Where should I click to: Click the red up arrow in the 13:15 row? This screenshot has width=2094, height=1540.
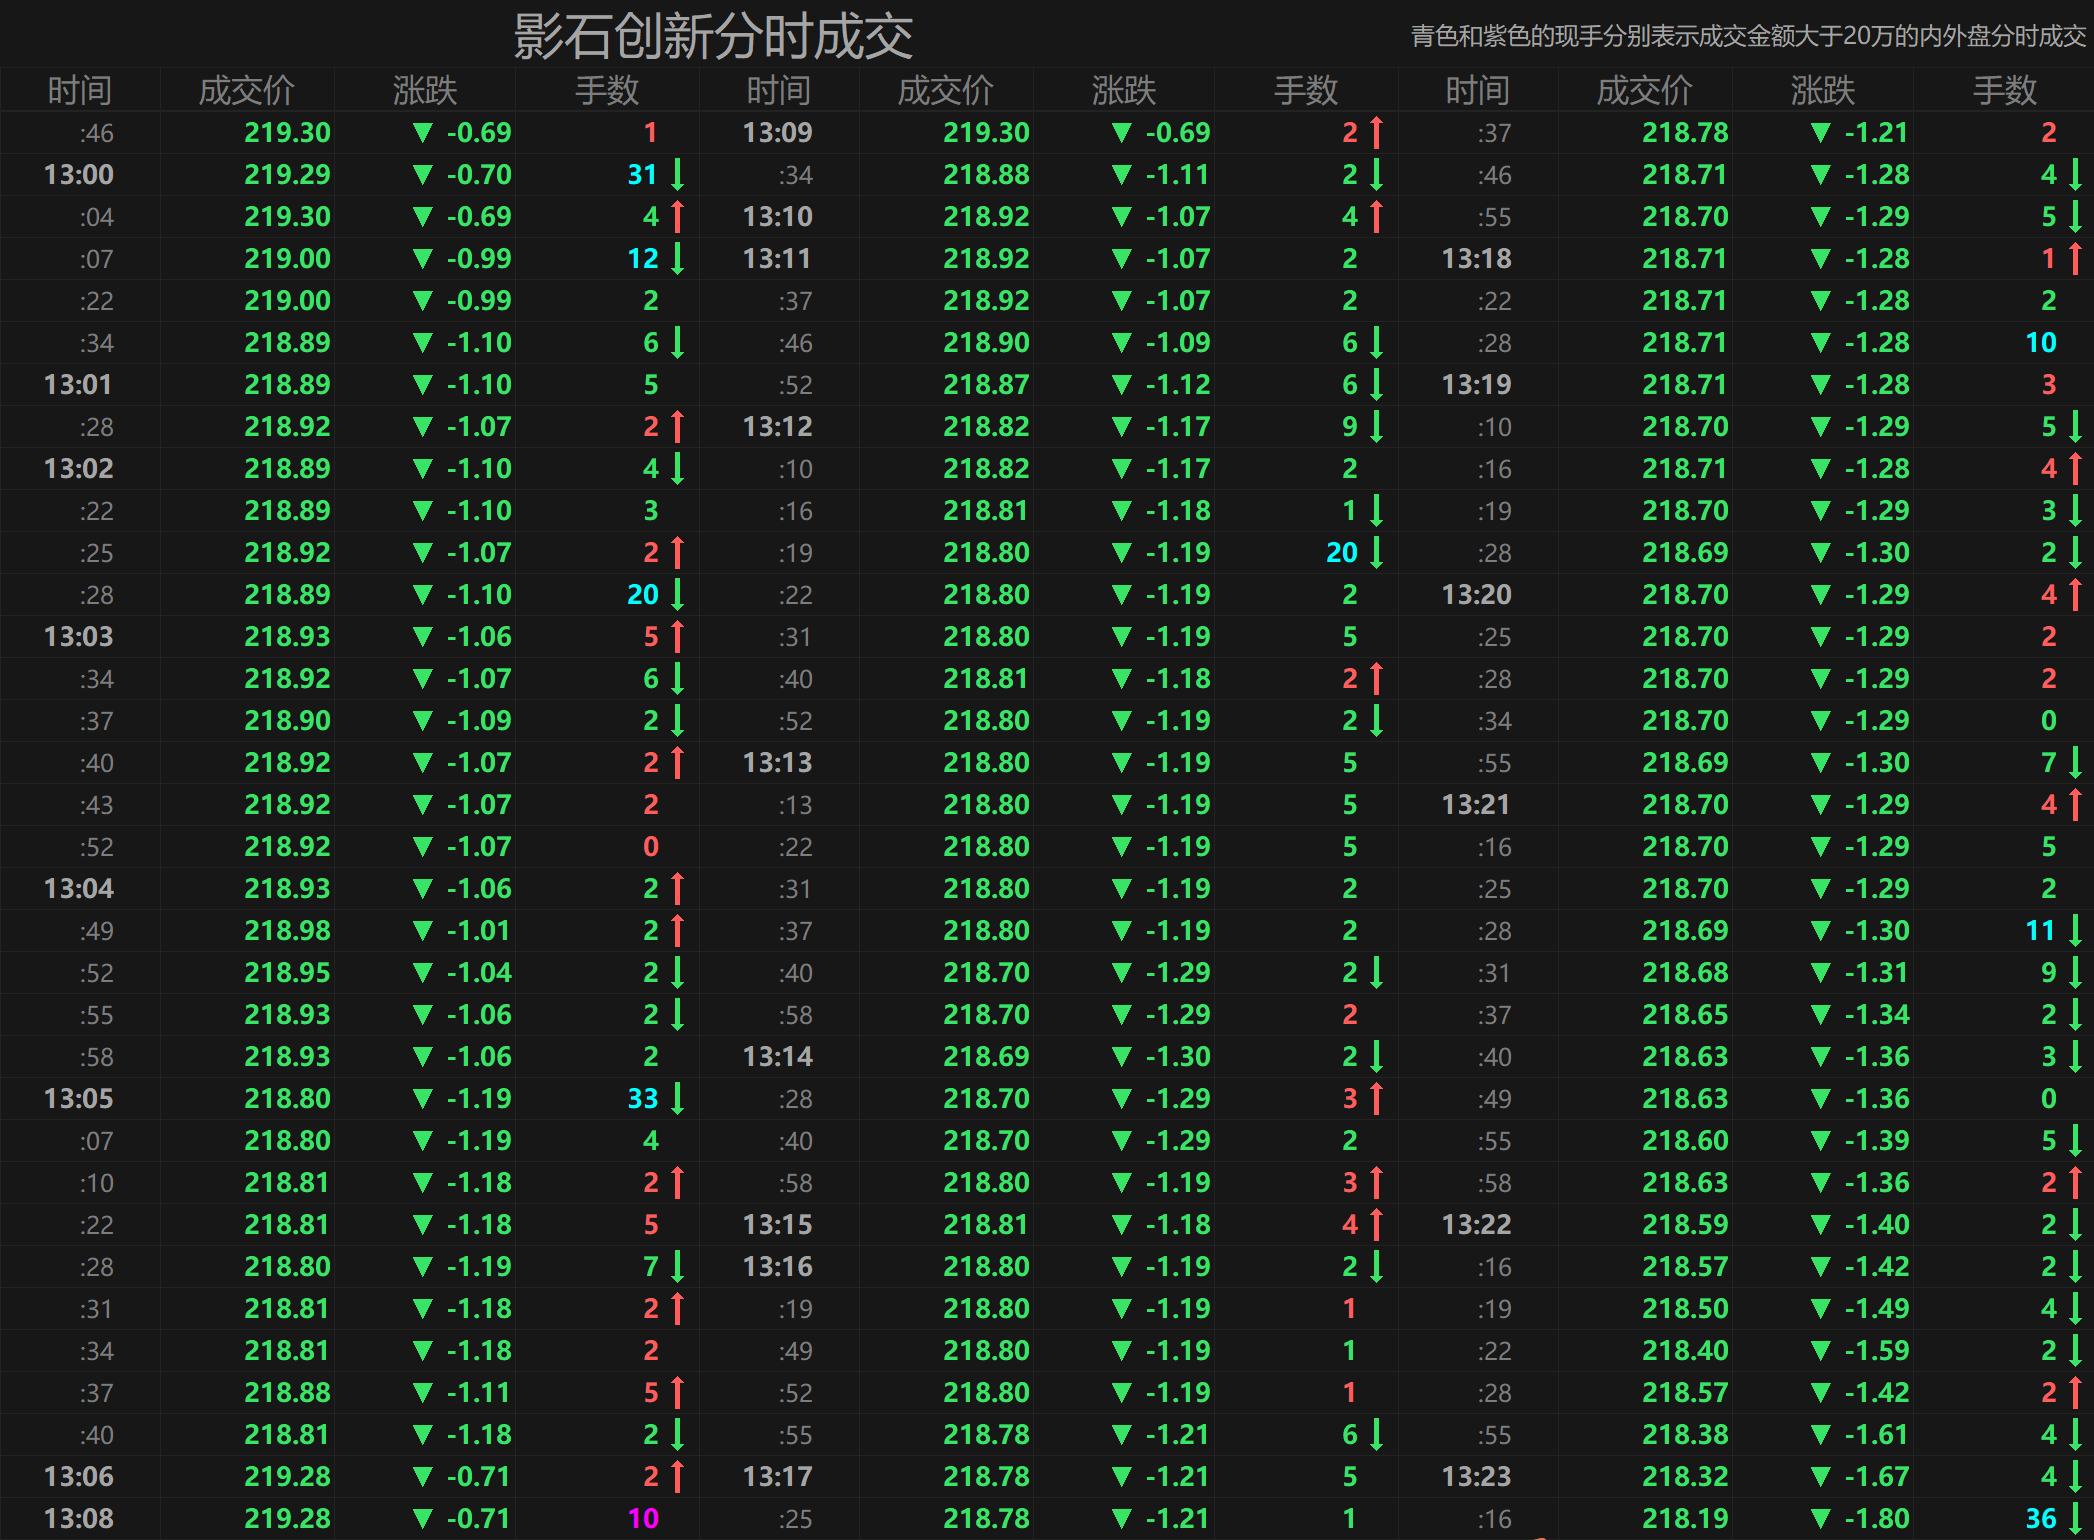coord(1377,1224)
